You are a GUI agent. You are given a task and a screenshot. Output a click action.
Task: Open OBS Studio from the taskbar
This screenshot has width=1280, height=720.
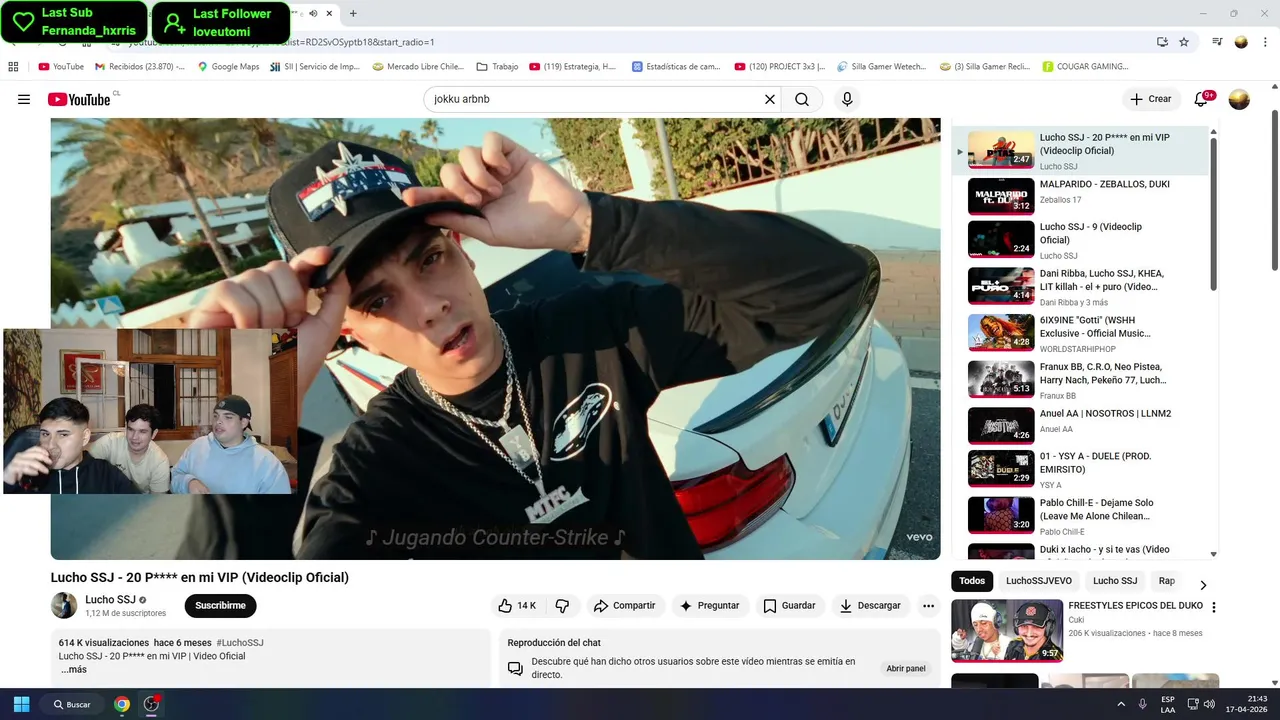coord(151,704)
